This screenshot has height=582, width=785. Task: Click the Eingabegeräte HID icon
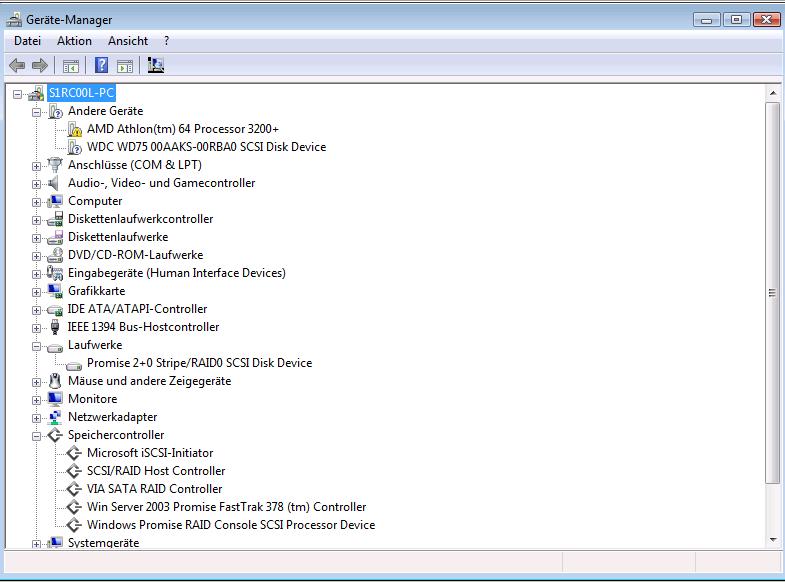[x=55, y=273]
